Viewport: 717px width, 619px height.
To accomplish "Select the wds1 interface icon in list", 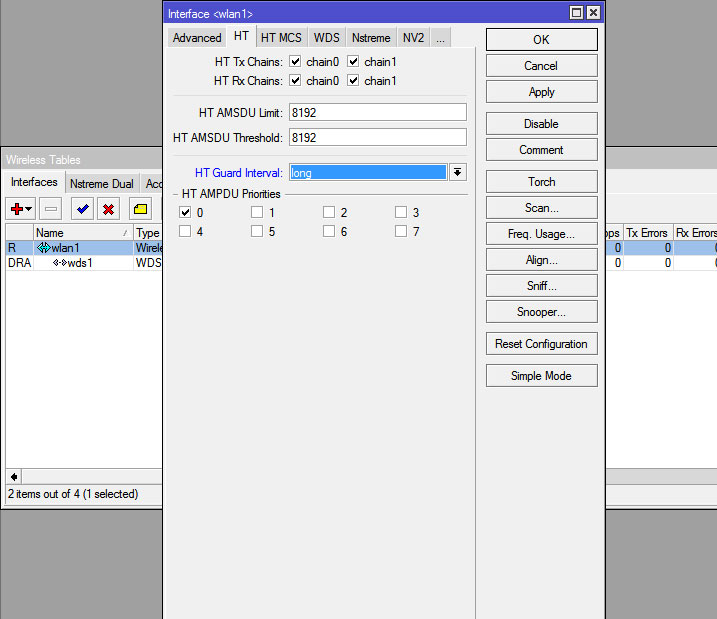I will (59, 263).
